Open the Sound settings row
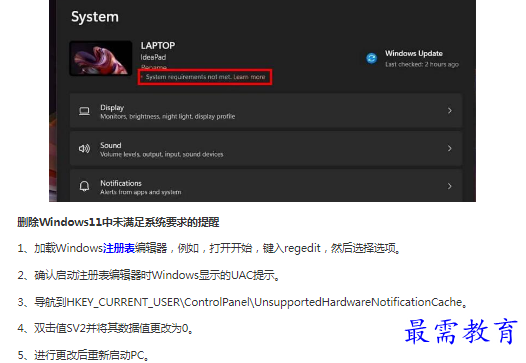526x363 pixels. [x=266, y=149]
